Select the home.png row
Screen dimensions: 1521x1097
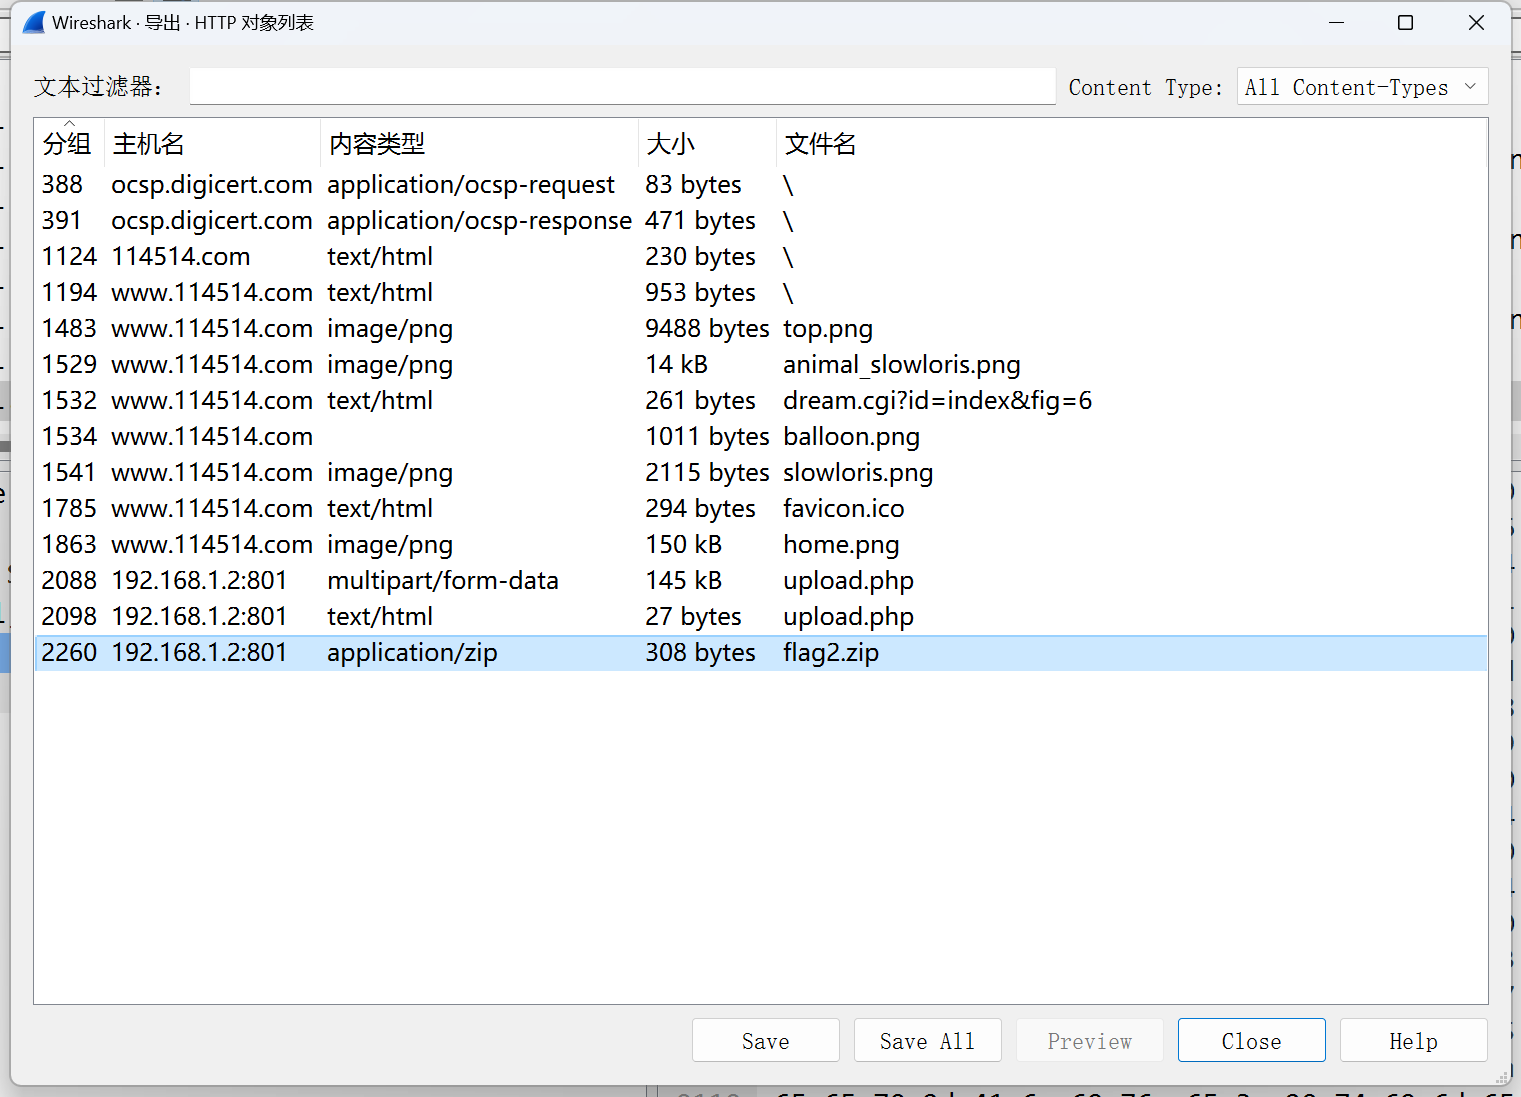pos(761,545)
